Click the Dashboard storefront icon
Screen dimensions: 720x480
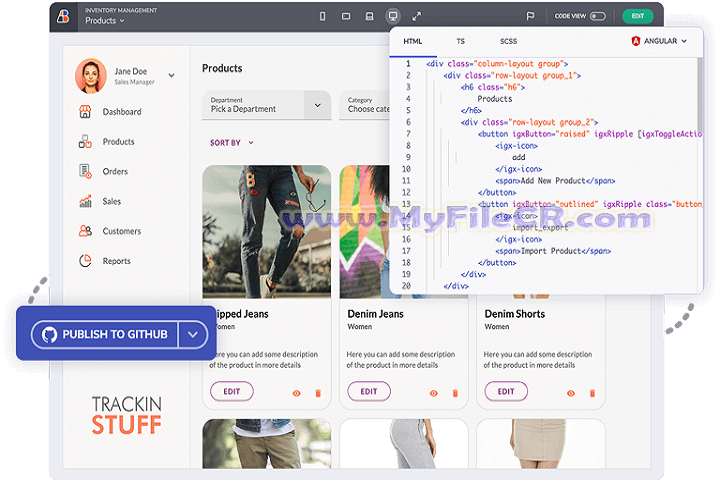pos(85,112)
